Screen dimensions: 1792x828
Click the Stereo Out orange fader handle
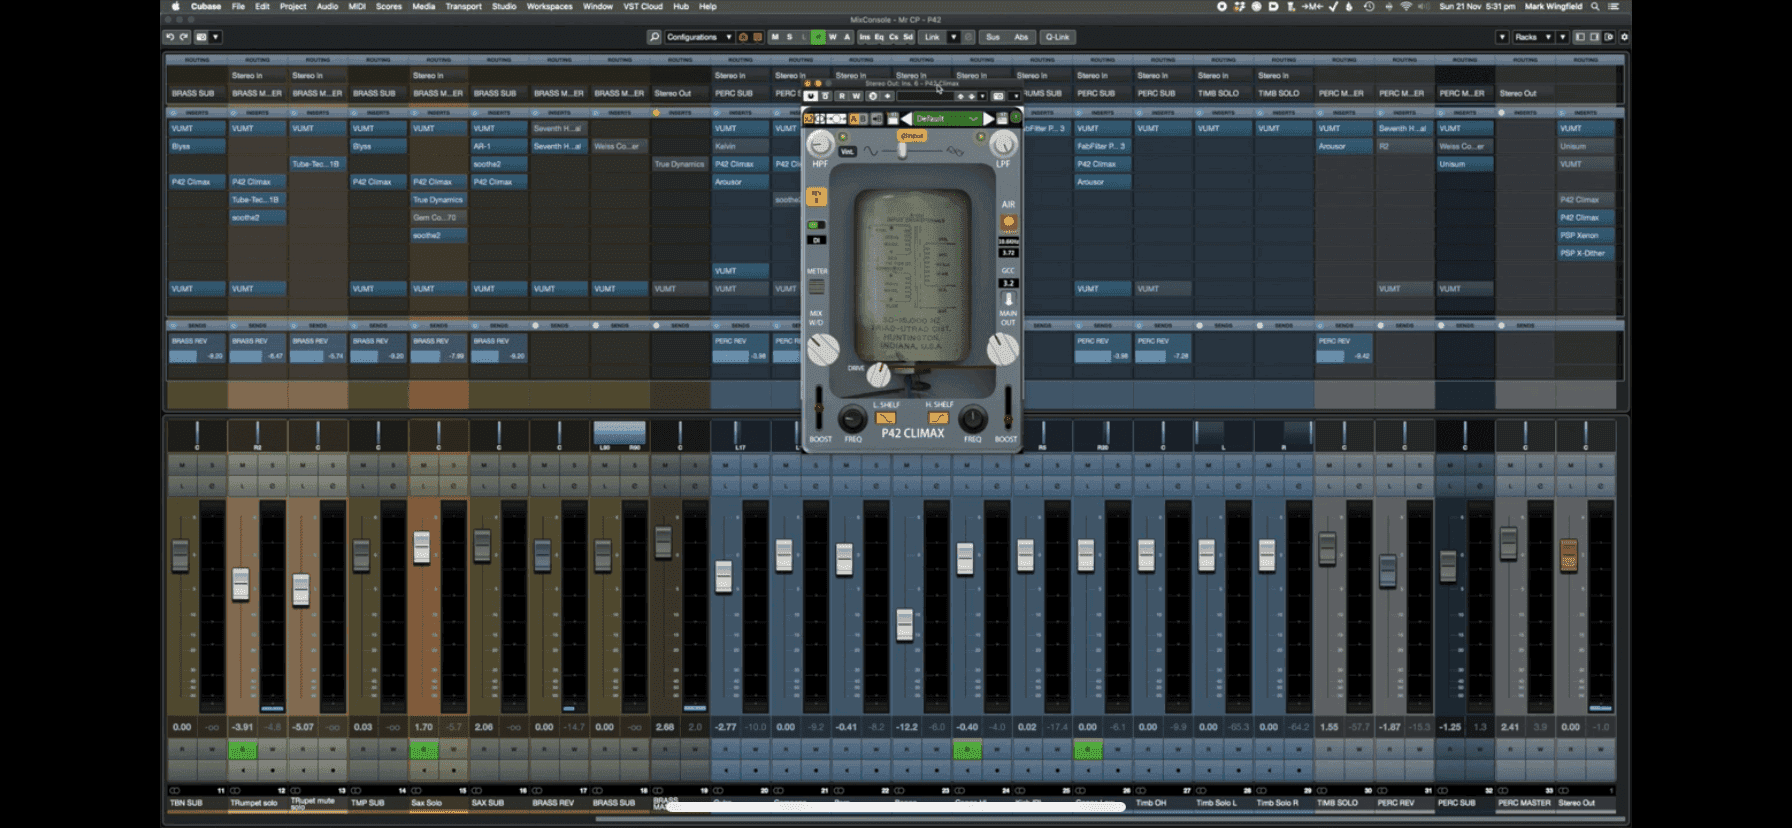click(x=1569, y=555)
